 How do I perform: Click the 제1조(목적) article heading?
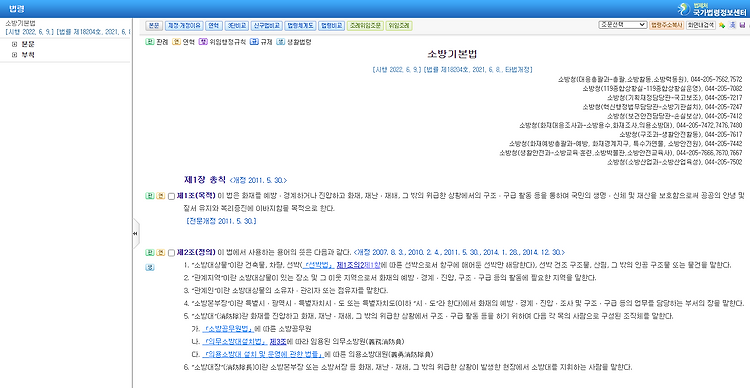click(197, 196)
